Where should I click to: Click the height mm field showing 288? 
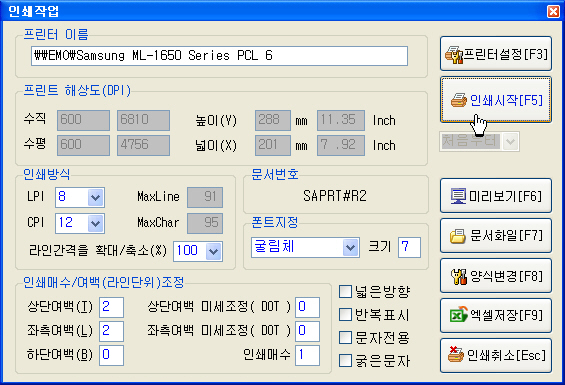273,120
